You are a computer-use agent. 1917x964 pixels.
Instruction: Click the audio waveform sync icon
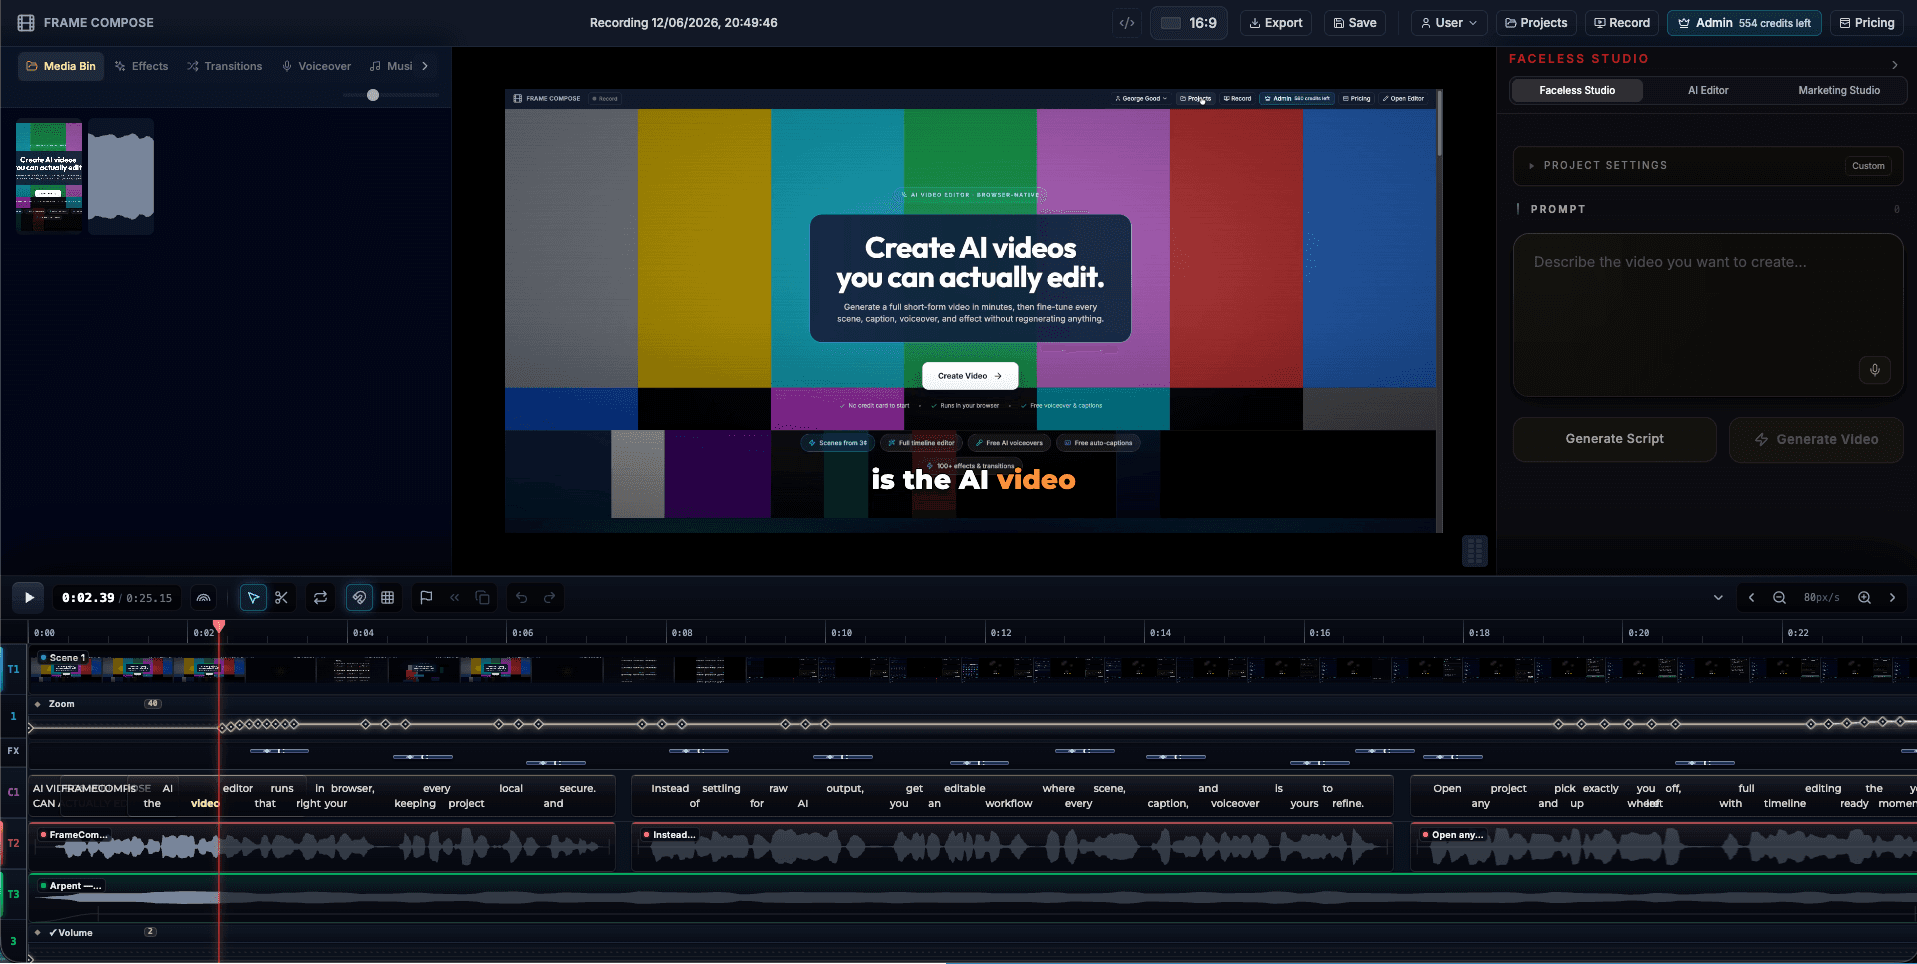(x=204, y=598)
